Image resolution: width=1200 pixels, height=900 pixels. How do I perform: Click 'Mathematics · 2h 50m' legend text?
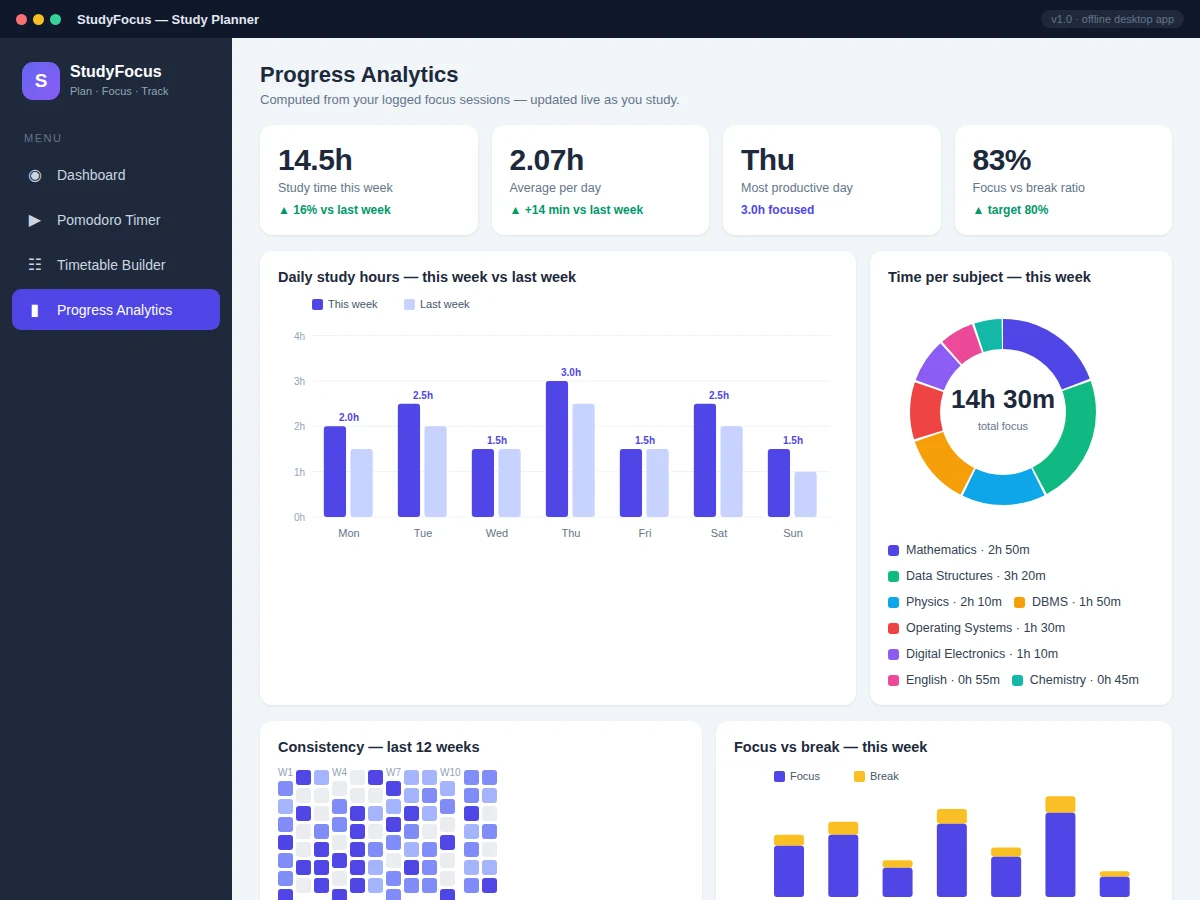pos(967,550)
